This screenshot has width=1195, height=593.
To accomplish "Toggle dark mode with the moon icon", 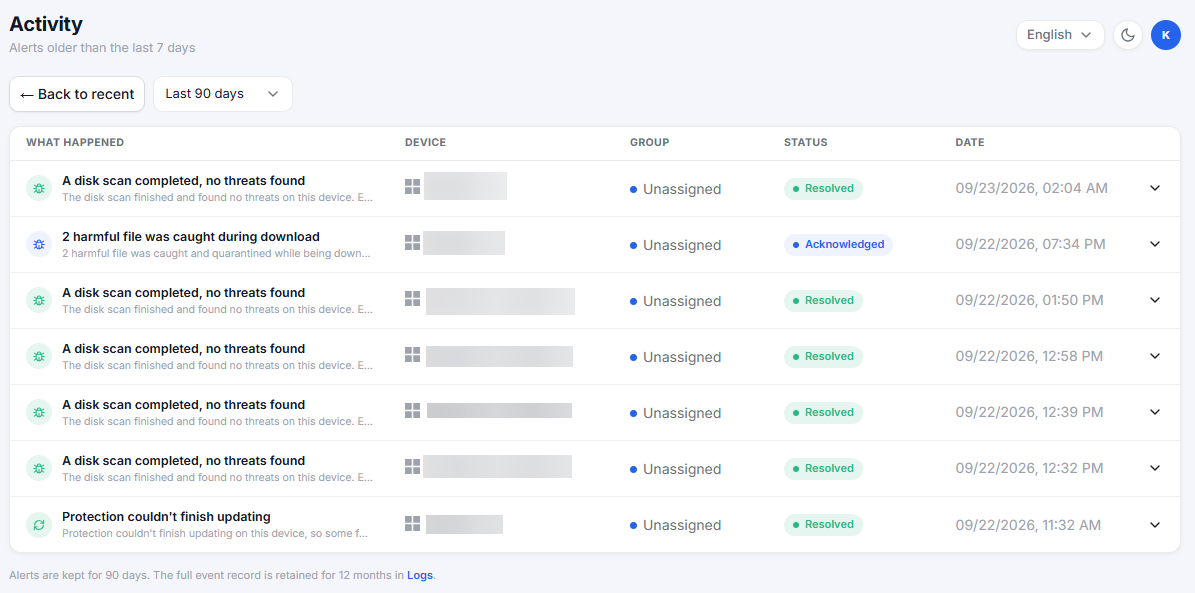I will coord(1128,35).
